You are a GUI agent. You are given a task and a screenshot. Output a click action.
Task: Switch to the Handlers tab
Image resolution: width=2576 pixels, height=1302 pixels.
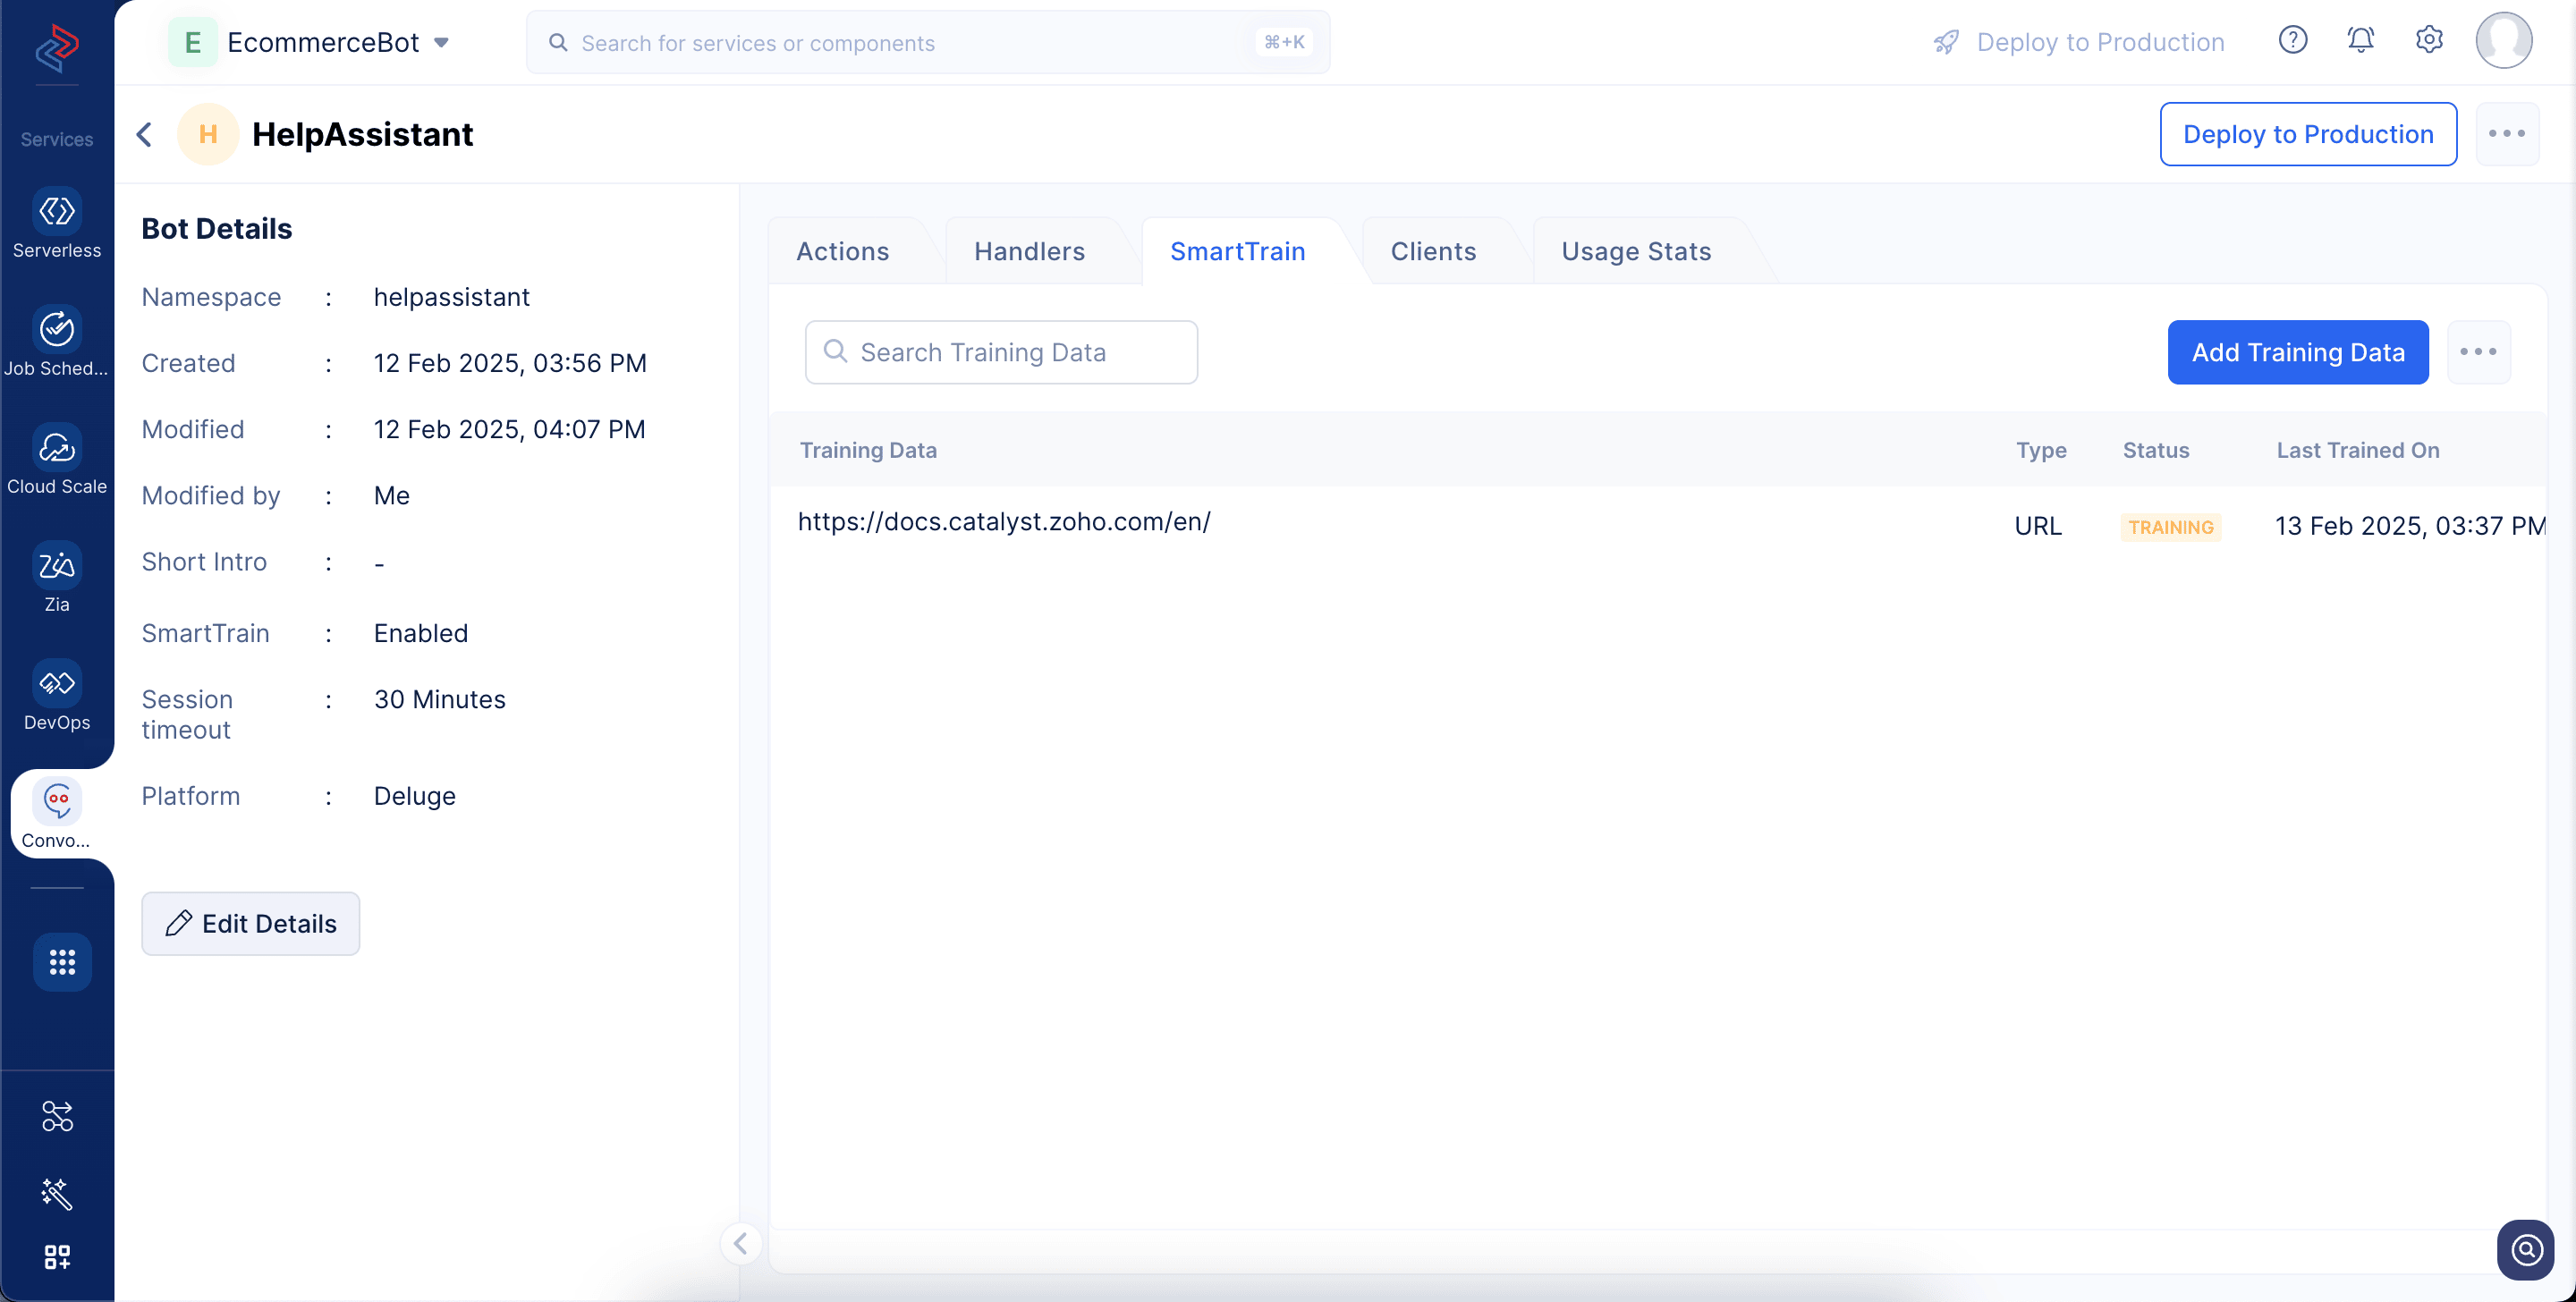point(1030,251)
